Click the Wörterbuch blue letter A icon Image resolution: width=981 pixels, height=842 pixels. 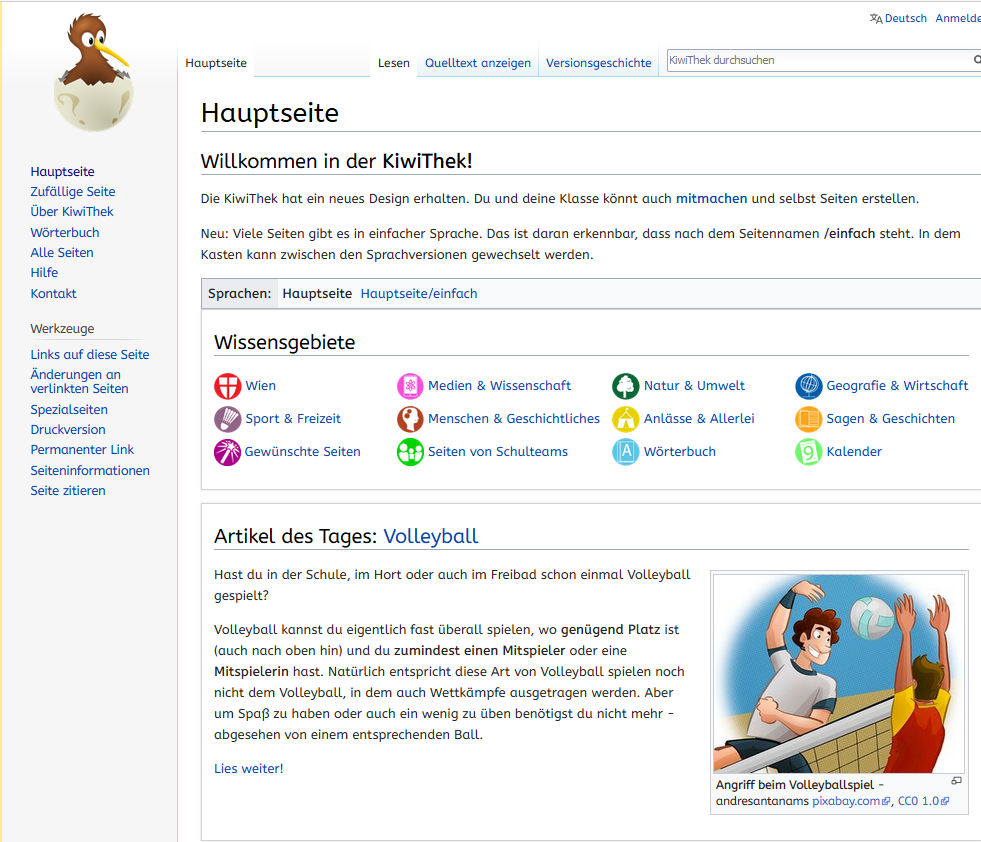click(625, 452)
